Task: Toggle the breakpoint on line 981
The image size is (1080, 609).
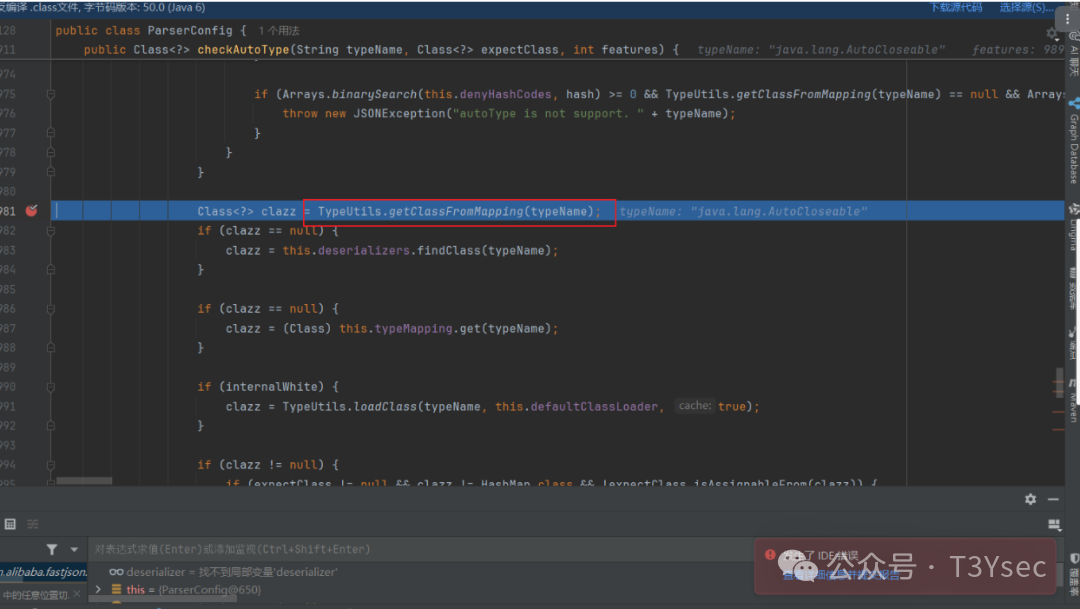Action: 30,211
